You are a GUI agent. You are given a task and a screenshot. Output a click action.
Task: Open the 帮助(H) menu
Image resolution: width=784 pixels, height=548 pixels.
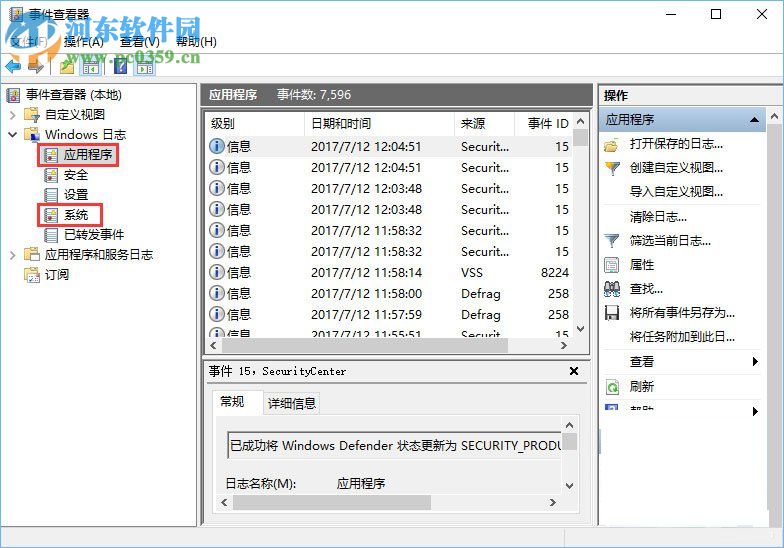tap(196, 42)
